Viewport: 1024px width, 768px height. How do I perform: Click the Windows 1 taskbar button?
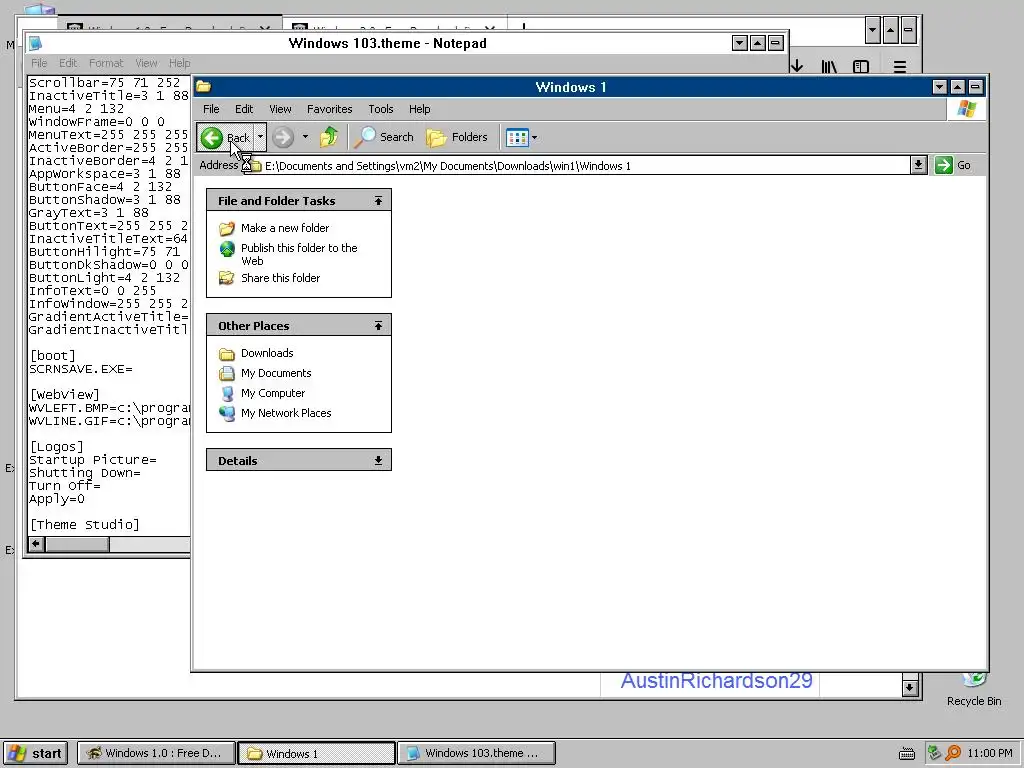[x=316, y=753]
